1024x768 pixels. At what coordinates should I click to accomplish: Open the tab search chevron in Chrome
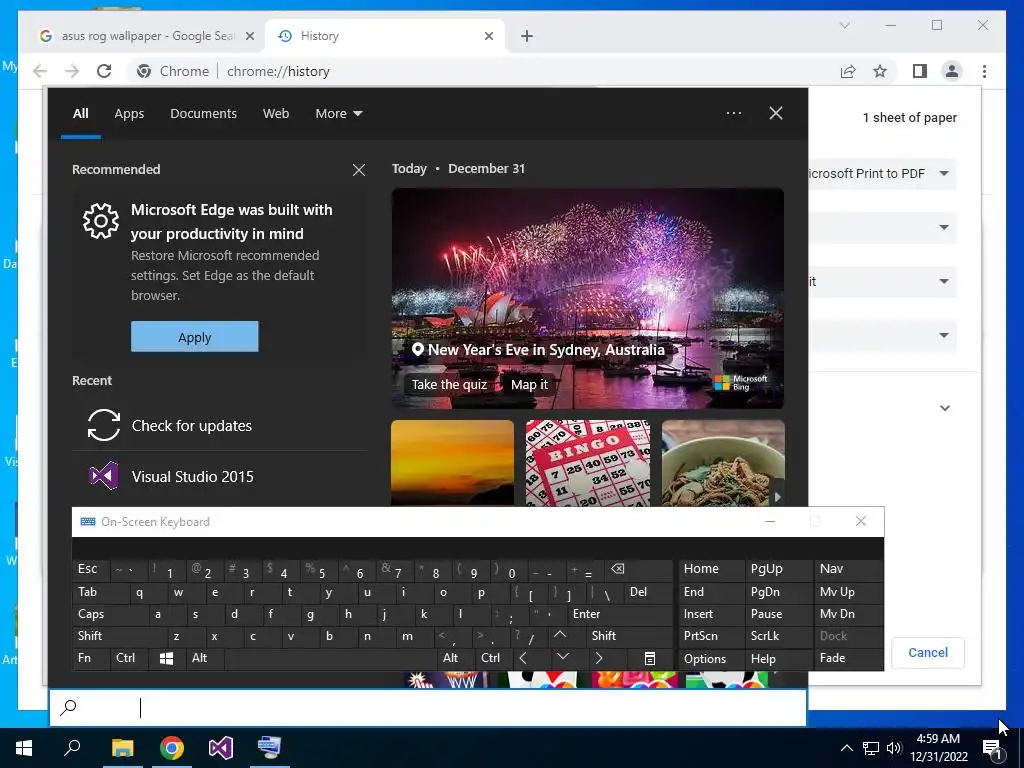(x=844, y=25)
